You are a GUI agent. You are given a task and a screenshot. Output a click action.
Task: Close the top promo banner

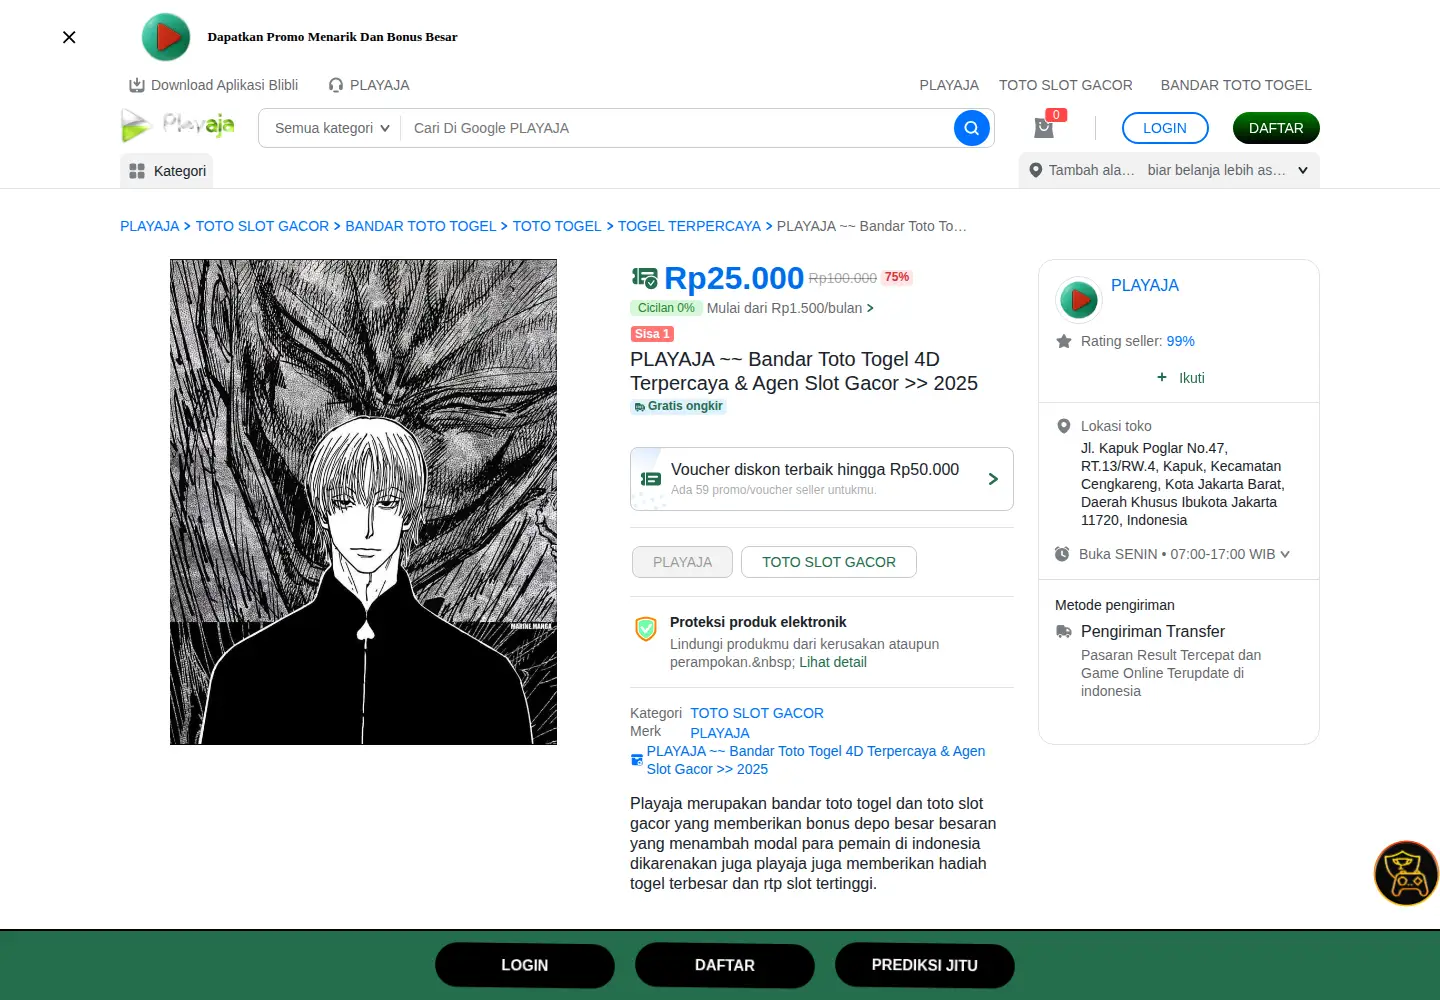pyautogui.click(x=69, y=37)
